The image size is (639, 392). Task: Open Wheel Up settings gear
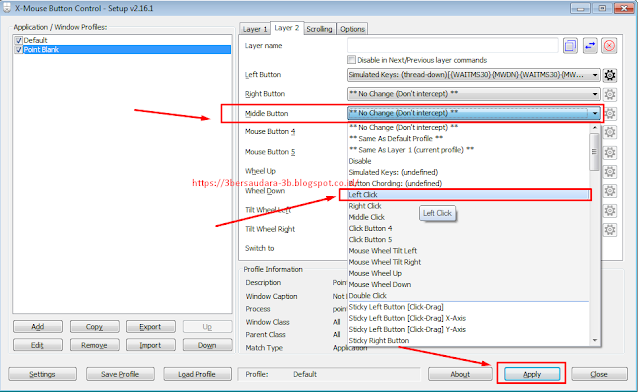pyautogui.click(x=610, y=172)
